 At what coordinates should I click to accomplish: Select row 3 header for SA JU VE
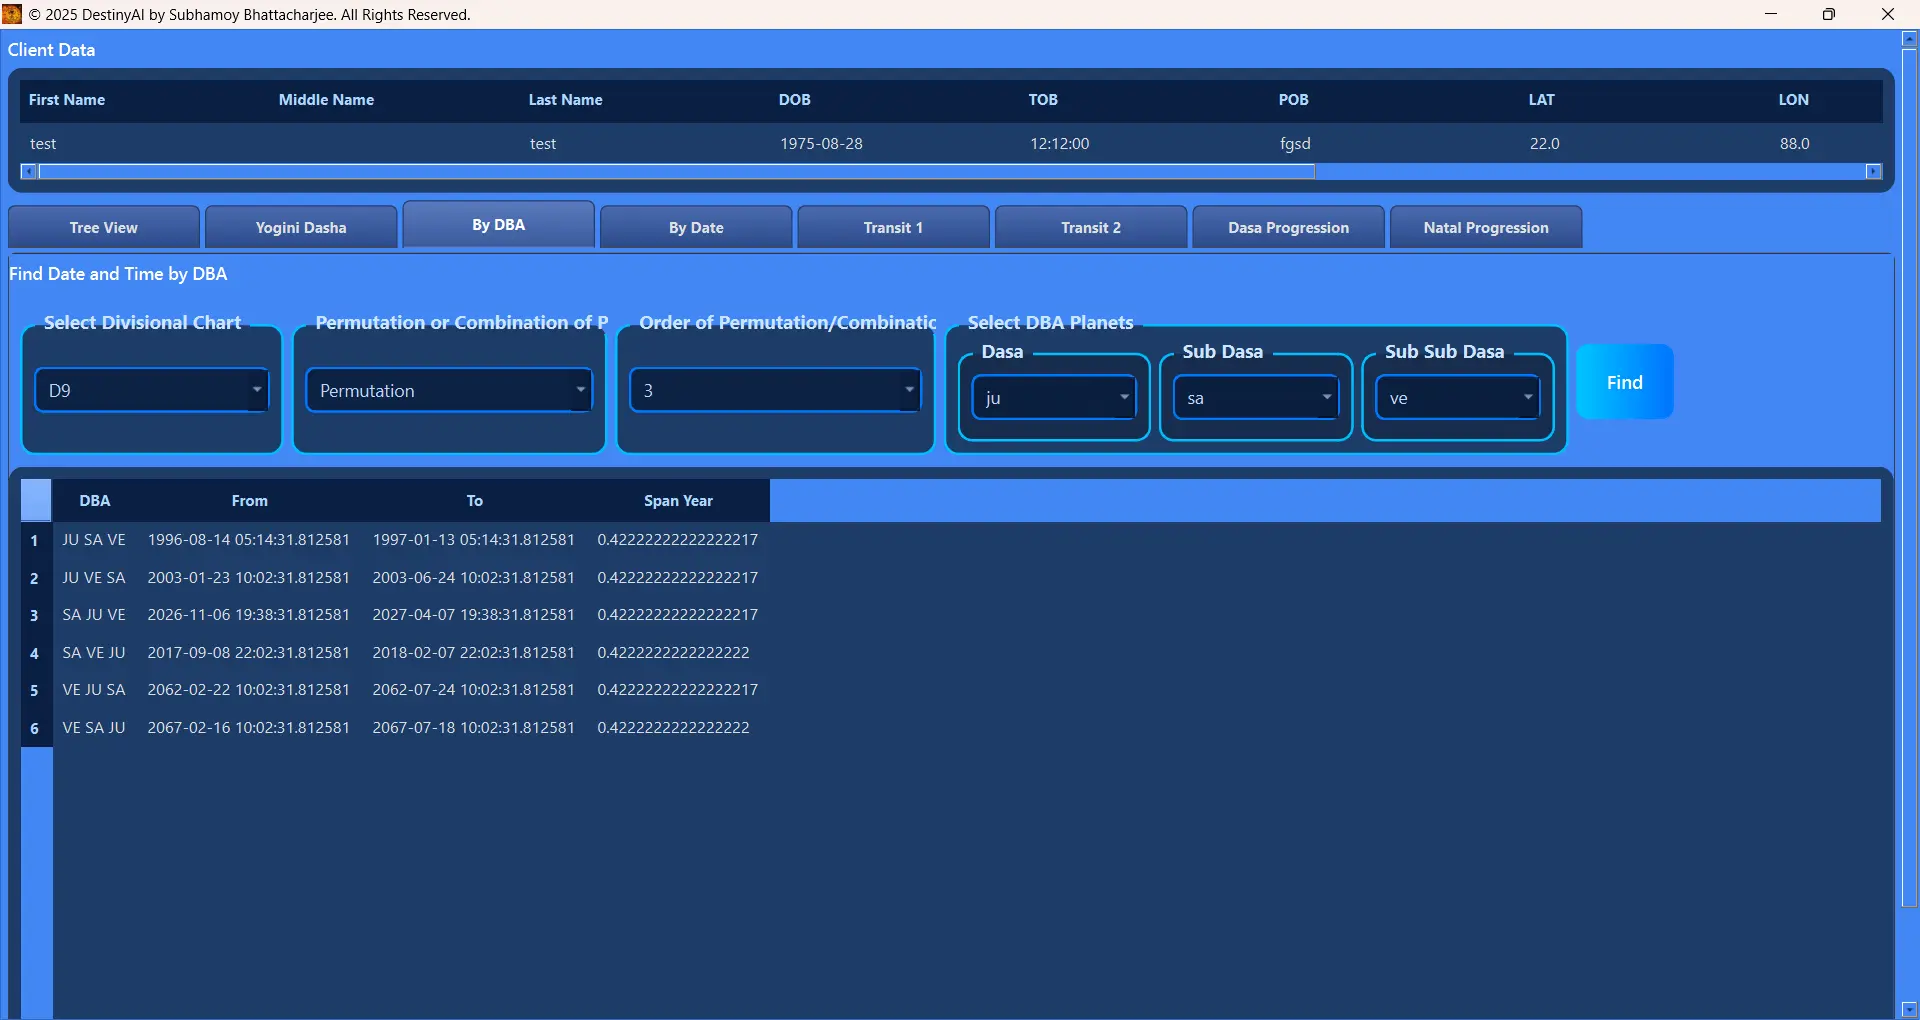(x=35, y=616)
